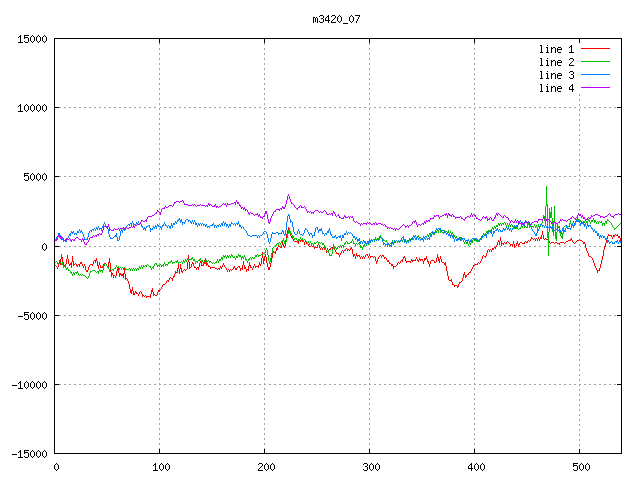This screenshot has width=640, height=480.
Task: Click the -15000 y-axis tick label
Action: (29, 454)
